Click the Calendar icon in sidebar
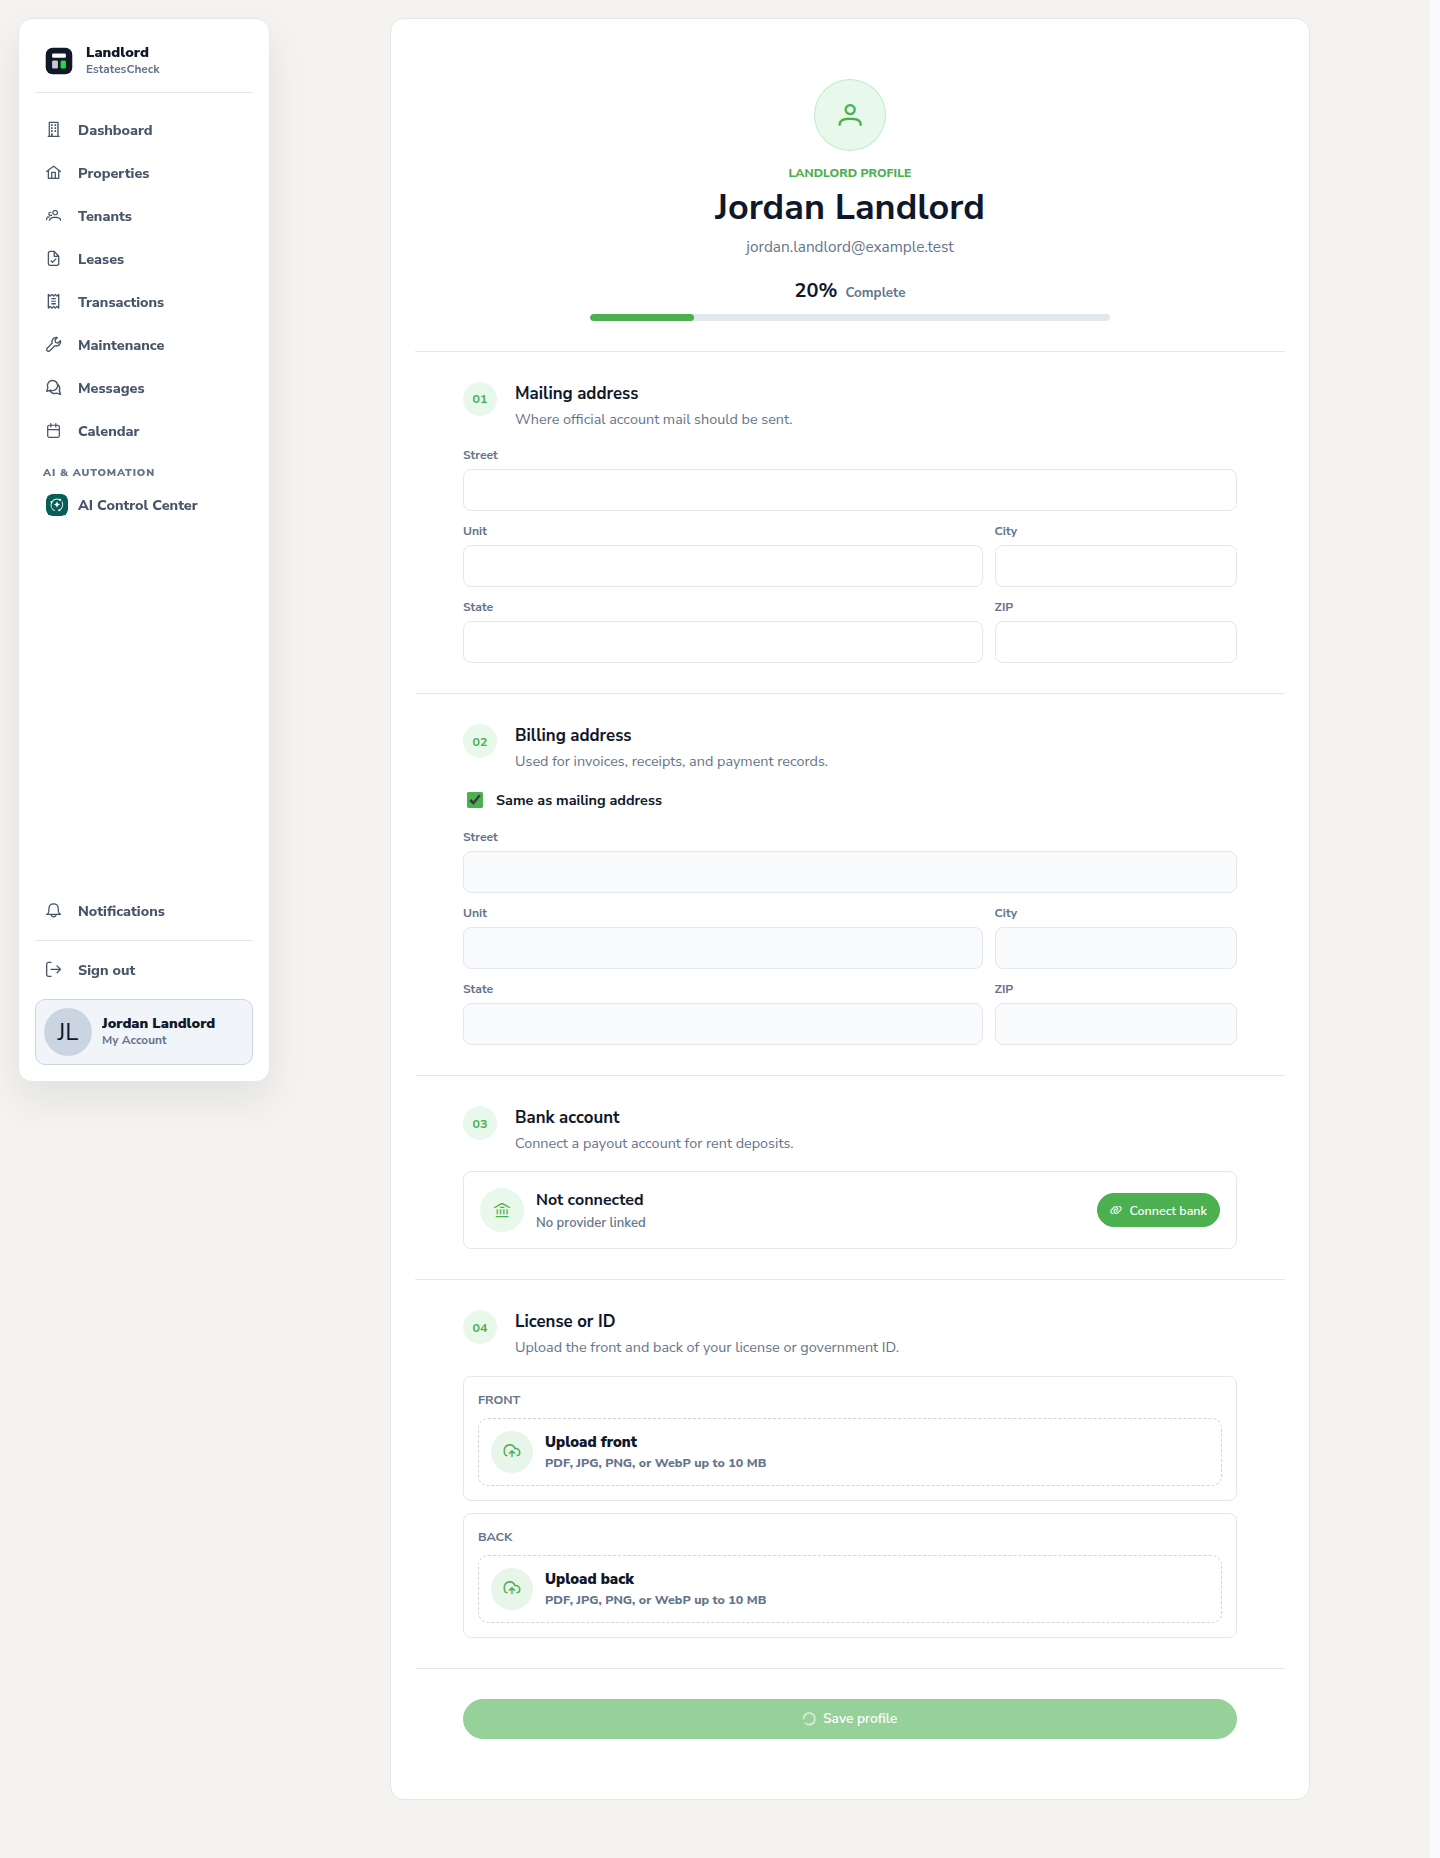 tap(54, 431)
